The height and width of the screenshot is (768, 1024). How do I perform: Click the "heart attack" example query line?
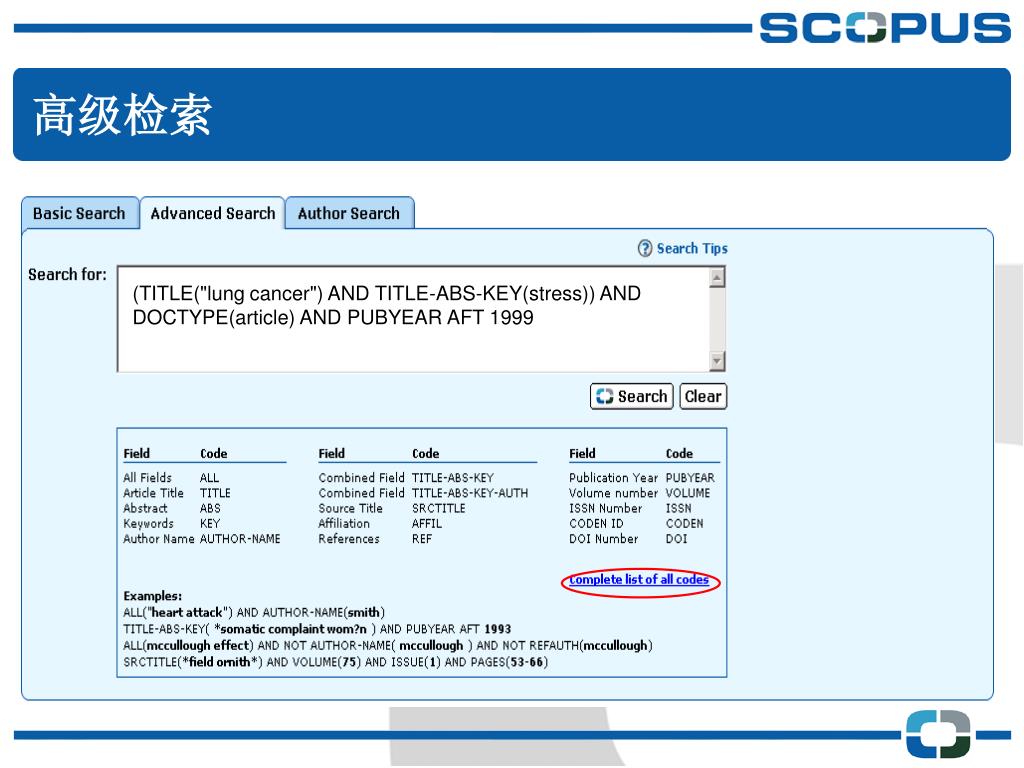pos(253,613)
